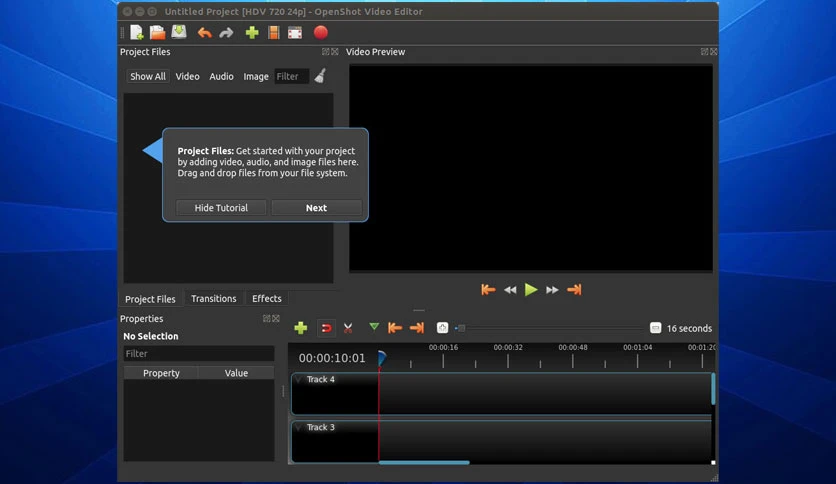The height and width of the screenshot is (484, 836).
Task: Open fullscreen icon in main toolbar
Action: pos(295,33)
